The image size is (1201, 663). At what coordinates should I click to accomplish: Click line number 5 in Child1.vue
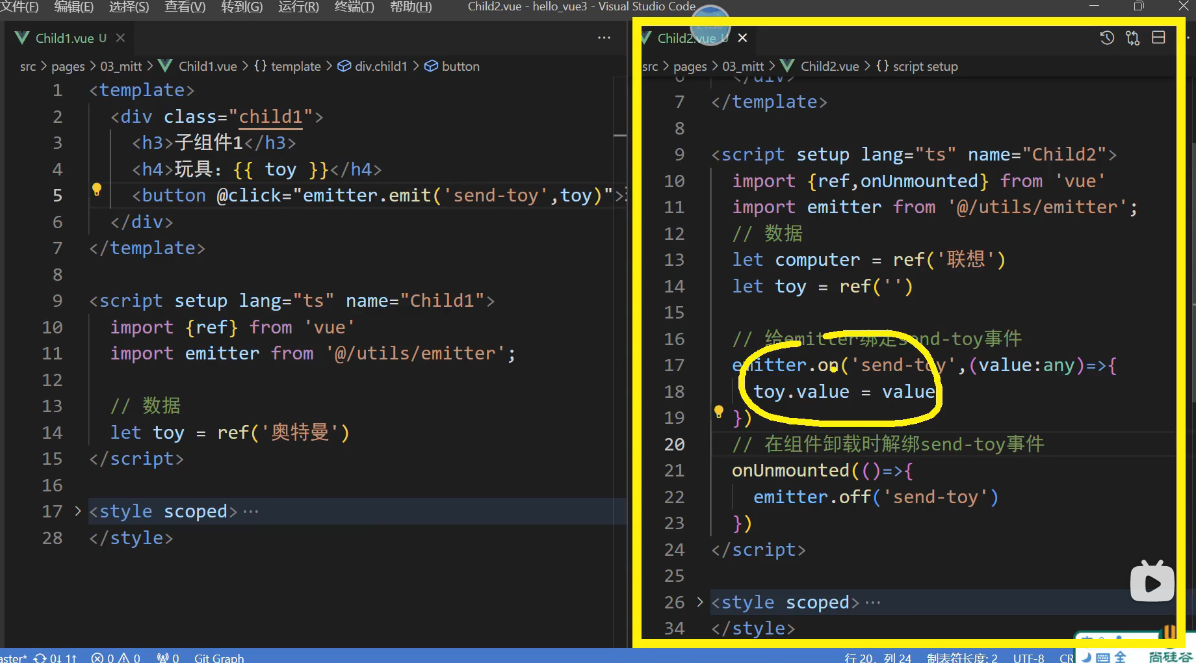57,195
